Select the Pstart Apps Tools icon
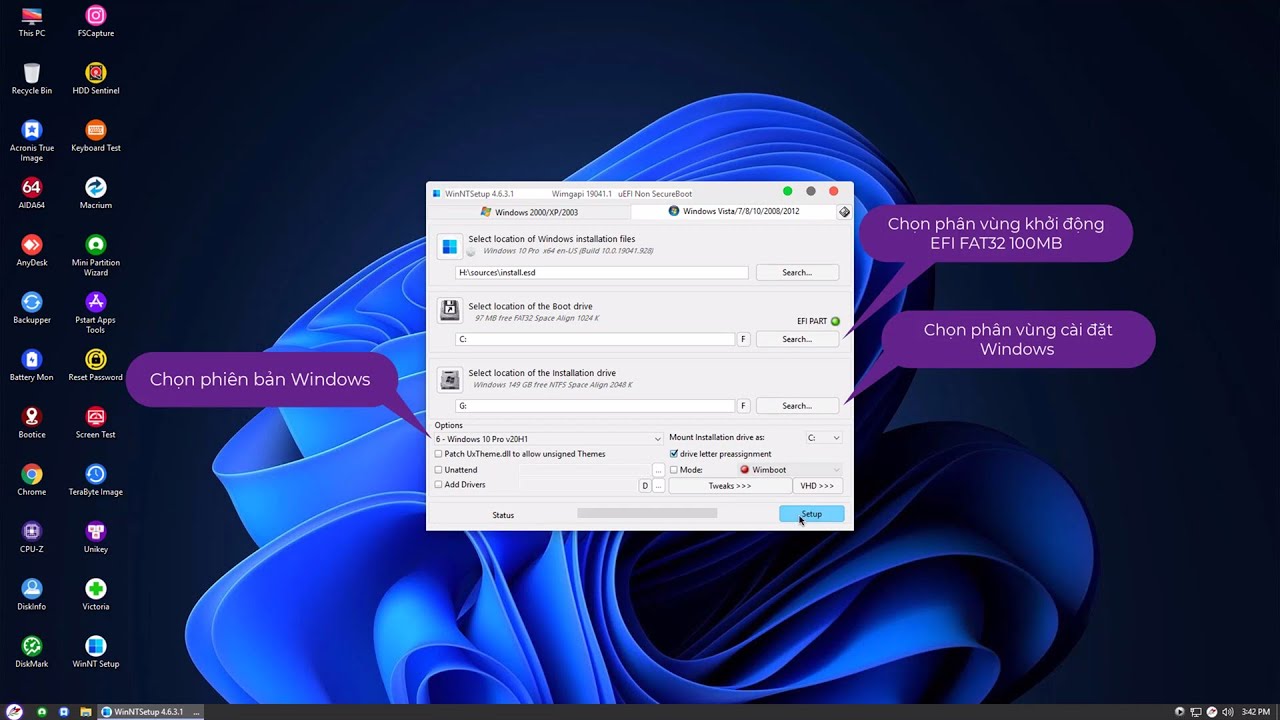Screen dimensions: 1280x720 pyautogui.click(x=96, y=312)
